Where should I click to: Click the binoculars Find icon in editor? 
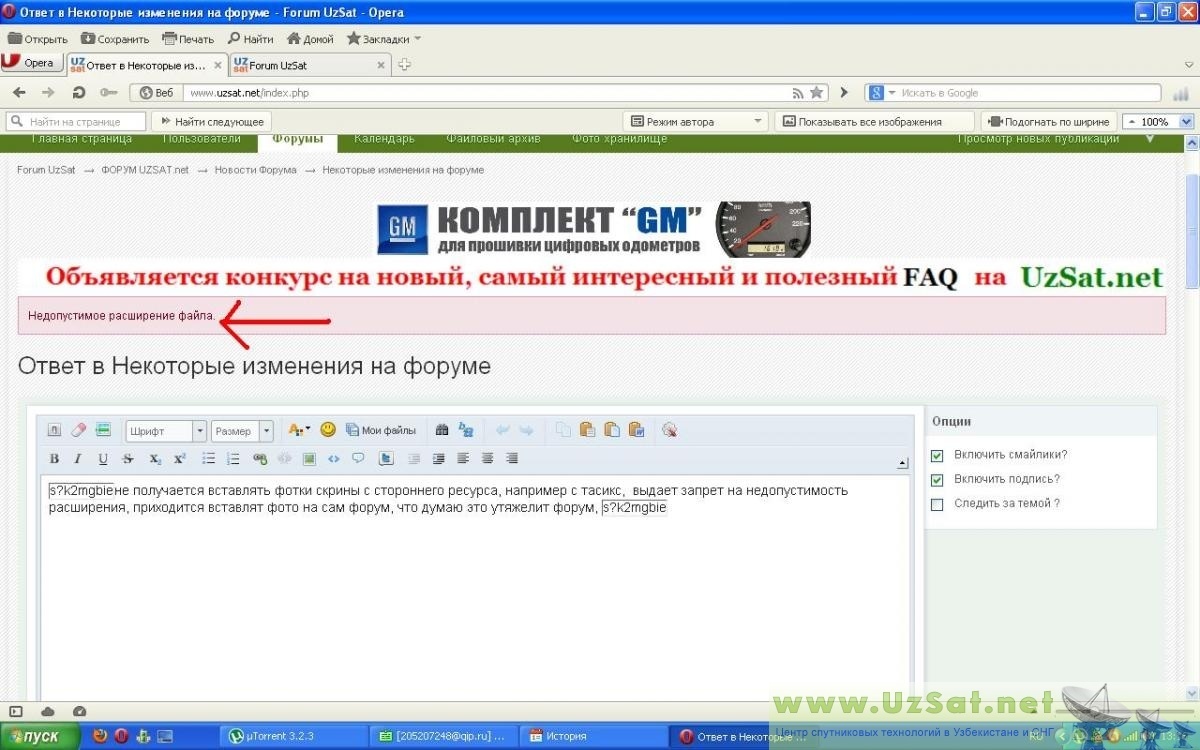pos(442,430)
